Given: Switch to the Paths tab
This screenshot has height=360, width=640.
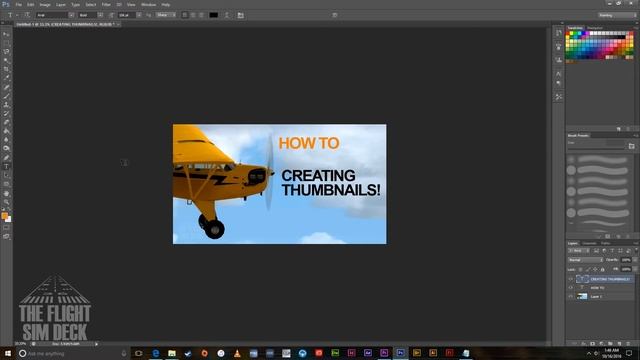Looking at the screenshot, I should click(605, 243).
